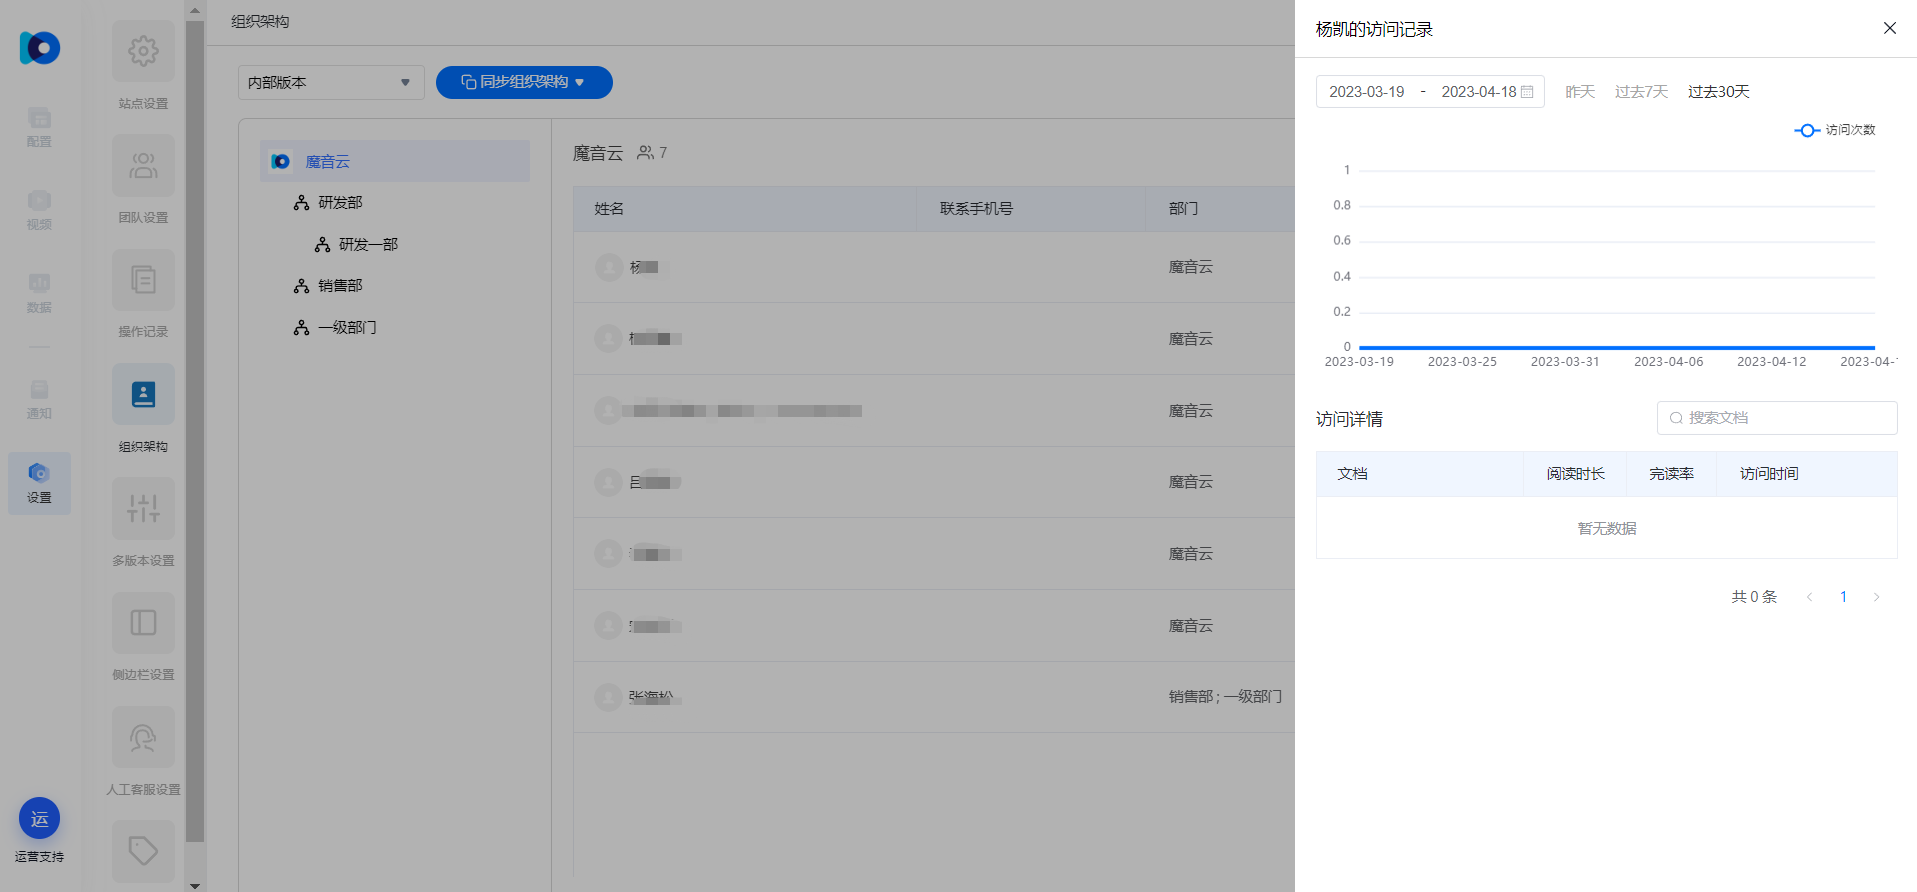Image resolution: width=1917 pixels, height=892 pixels.
Task: Click the 阅读时长 column header
Action: click(x=1575, y=474)
